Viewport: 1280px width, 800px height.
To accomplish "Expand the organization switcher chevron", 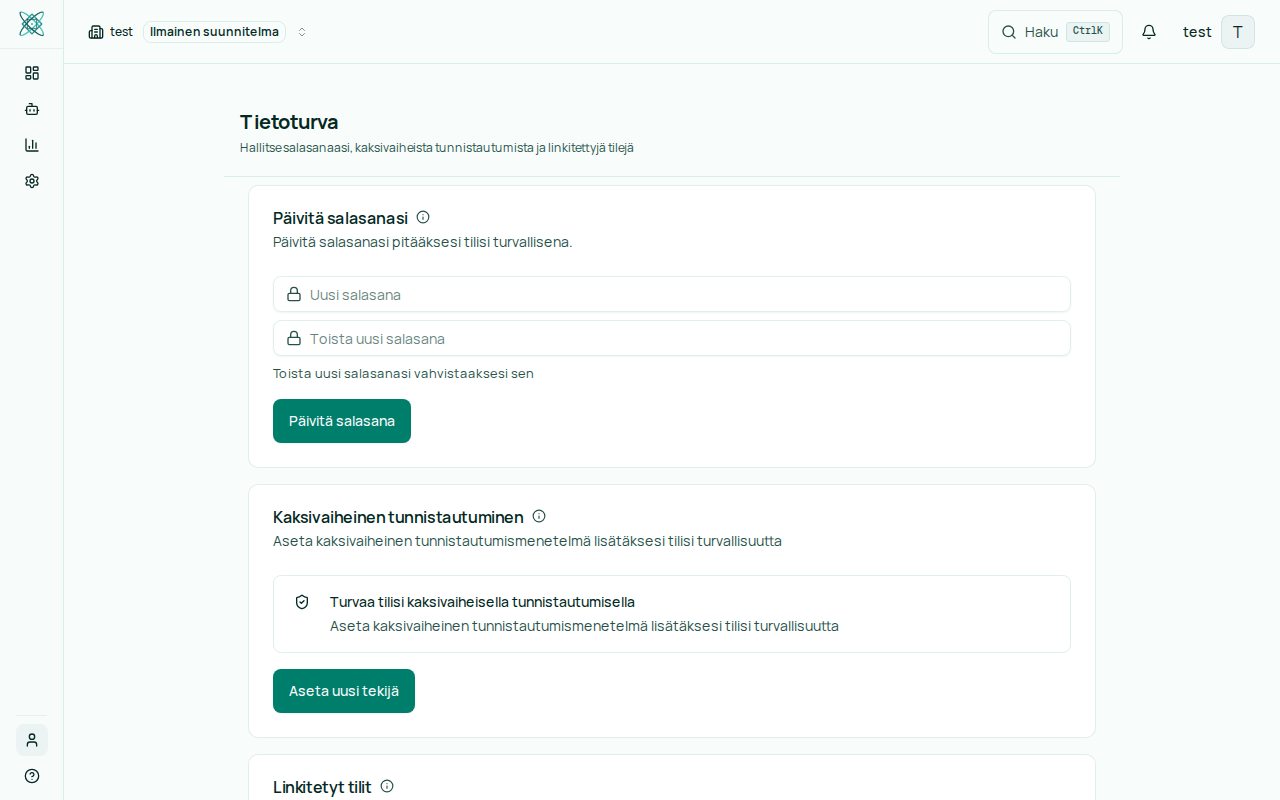I will [x=302, y=32].
